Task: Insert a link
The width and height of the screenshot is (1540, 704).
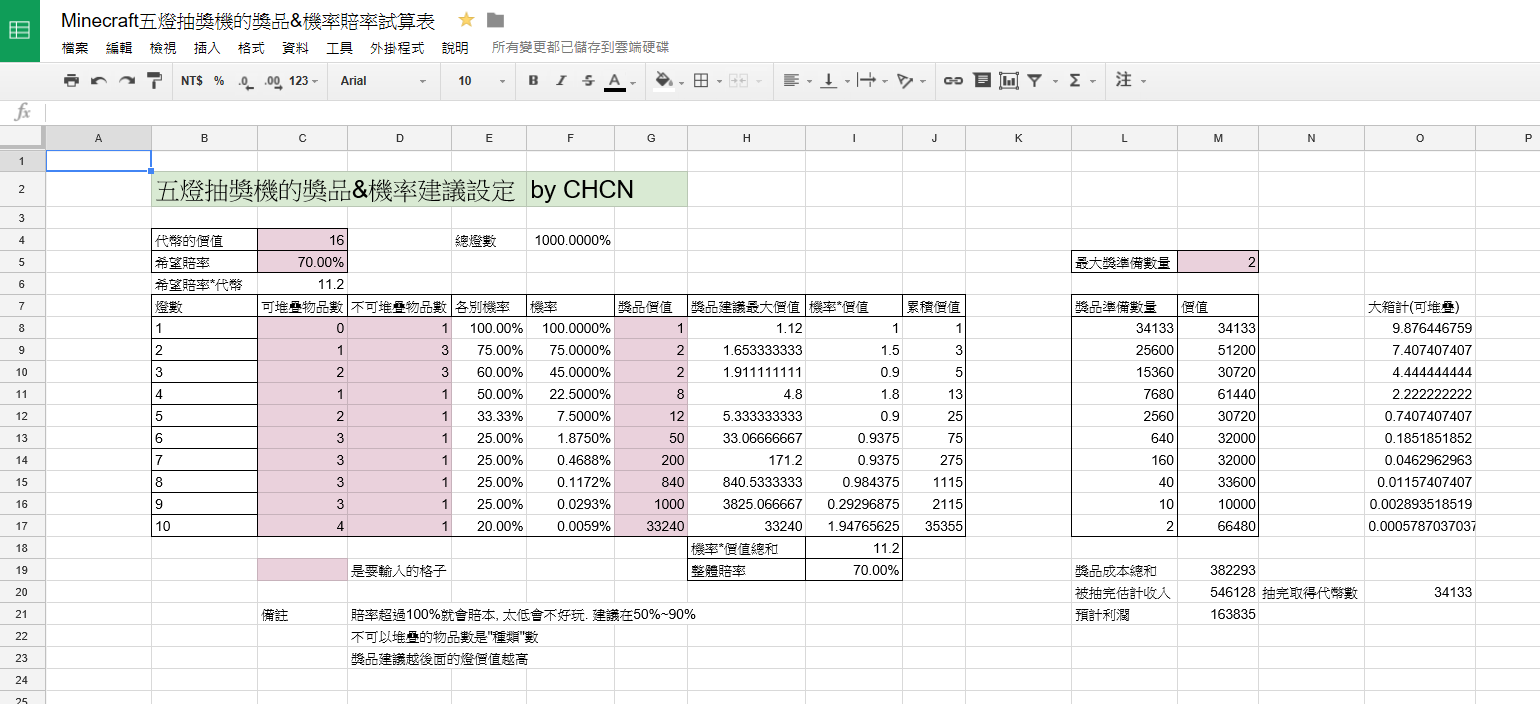Action: point(953,81)
